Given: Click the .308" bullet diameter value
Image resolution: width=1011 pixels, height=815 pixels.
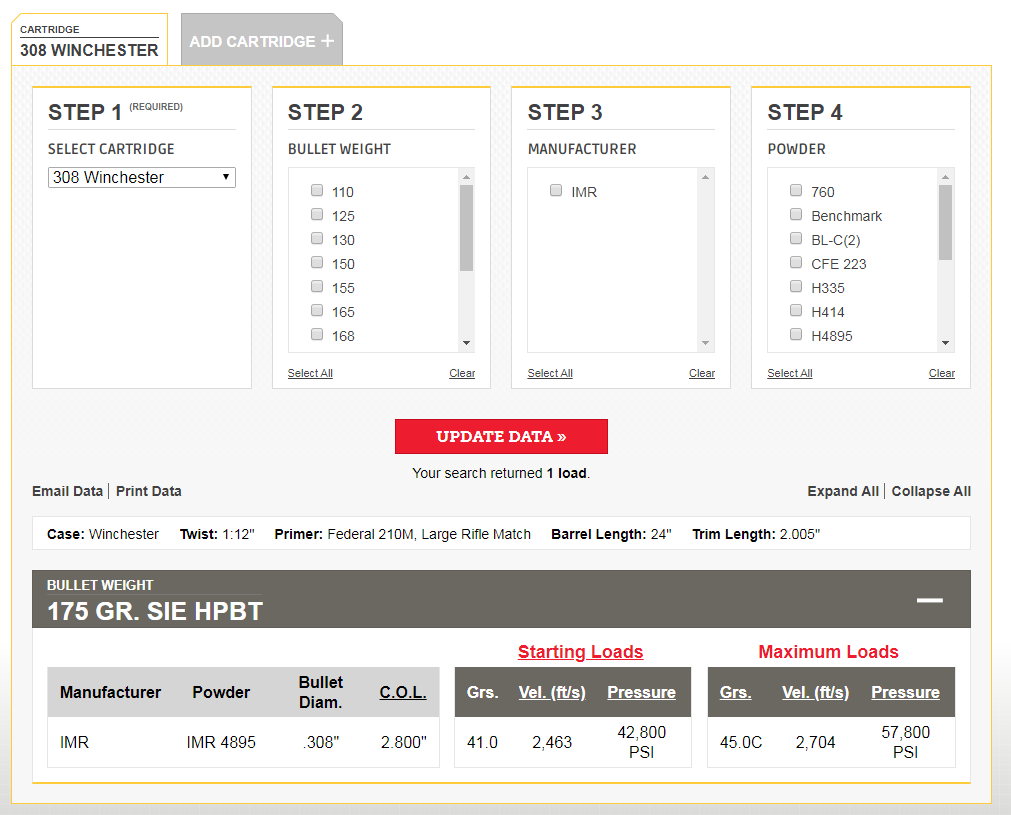Looking at the screenshot, I should [x=321, y=742].
